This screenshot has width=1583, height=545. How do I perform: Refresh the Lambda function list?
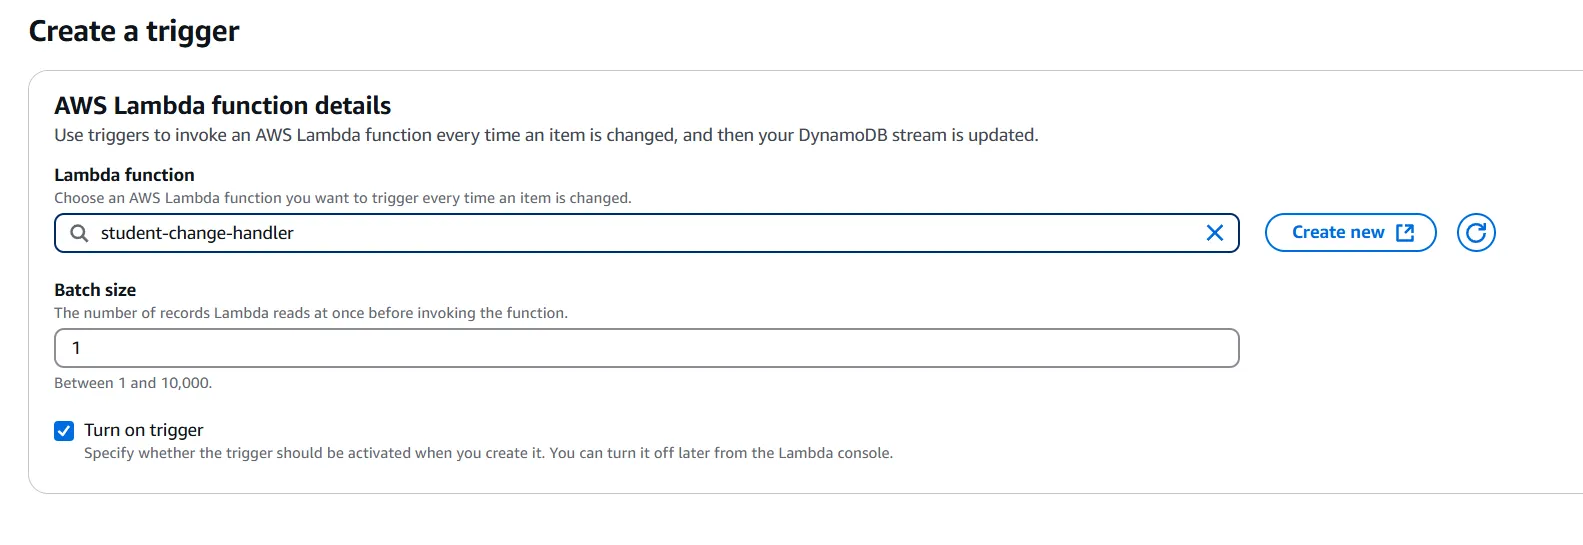click(x=1476, y=233)
